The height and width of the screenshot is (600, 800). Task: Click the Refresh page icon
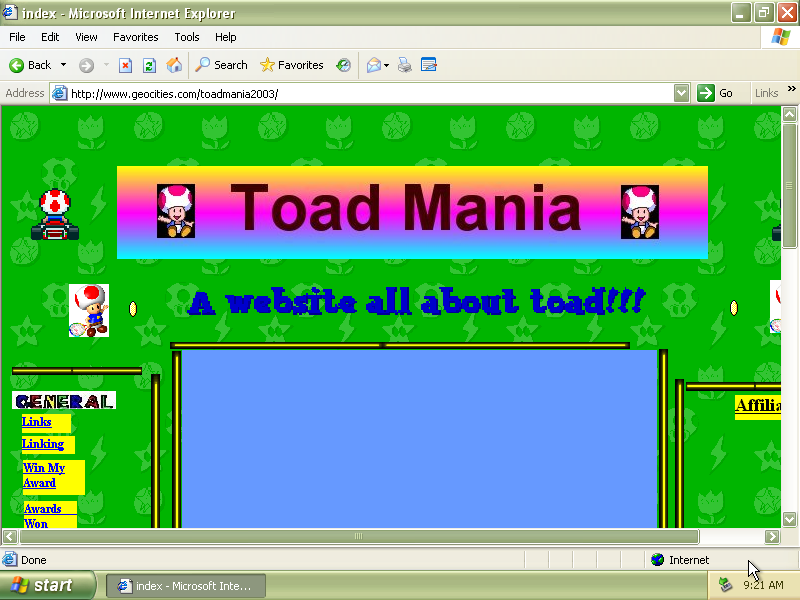coord(149,65)
